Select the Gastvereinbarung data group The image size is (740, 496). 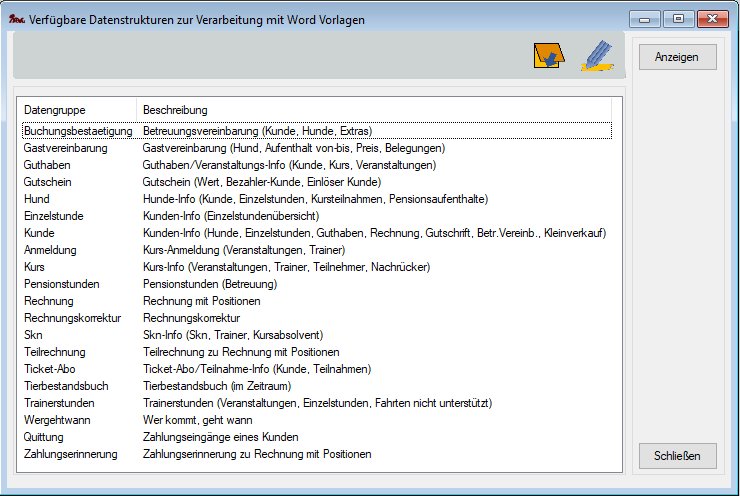(65, 148)
